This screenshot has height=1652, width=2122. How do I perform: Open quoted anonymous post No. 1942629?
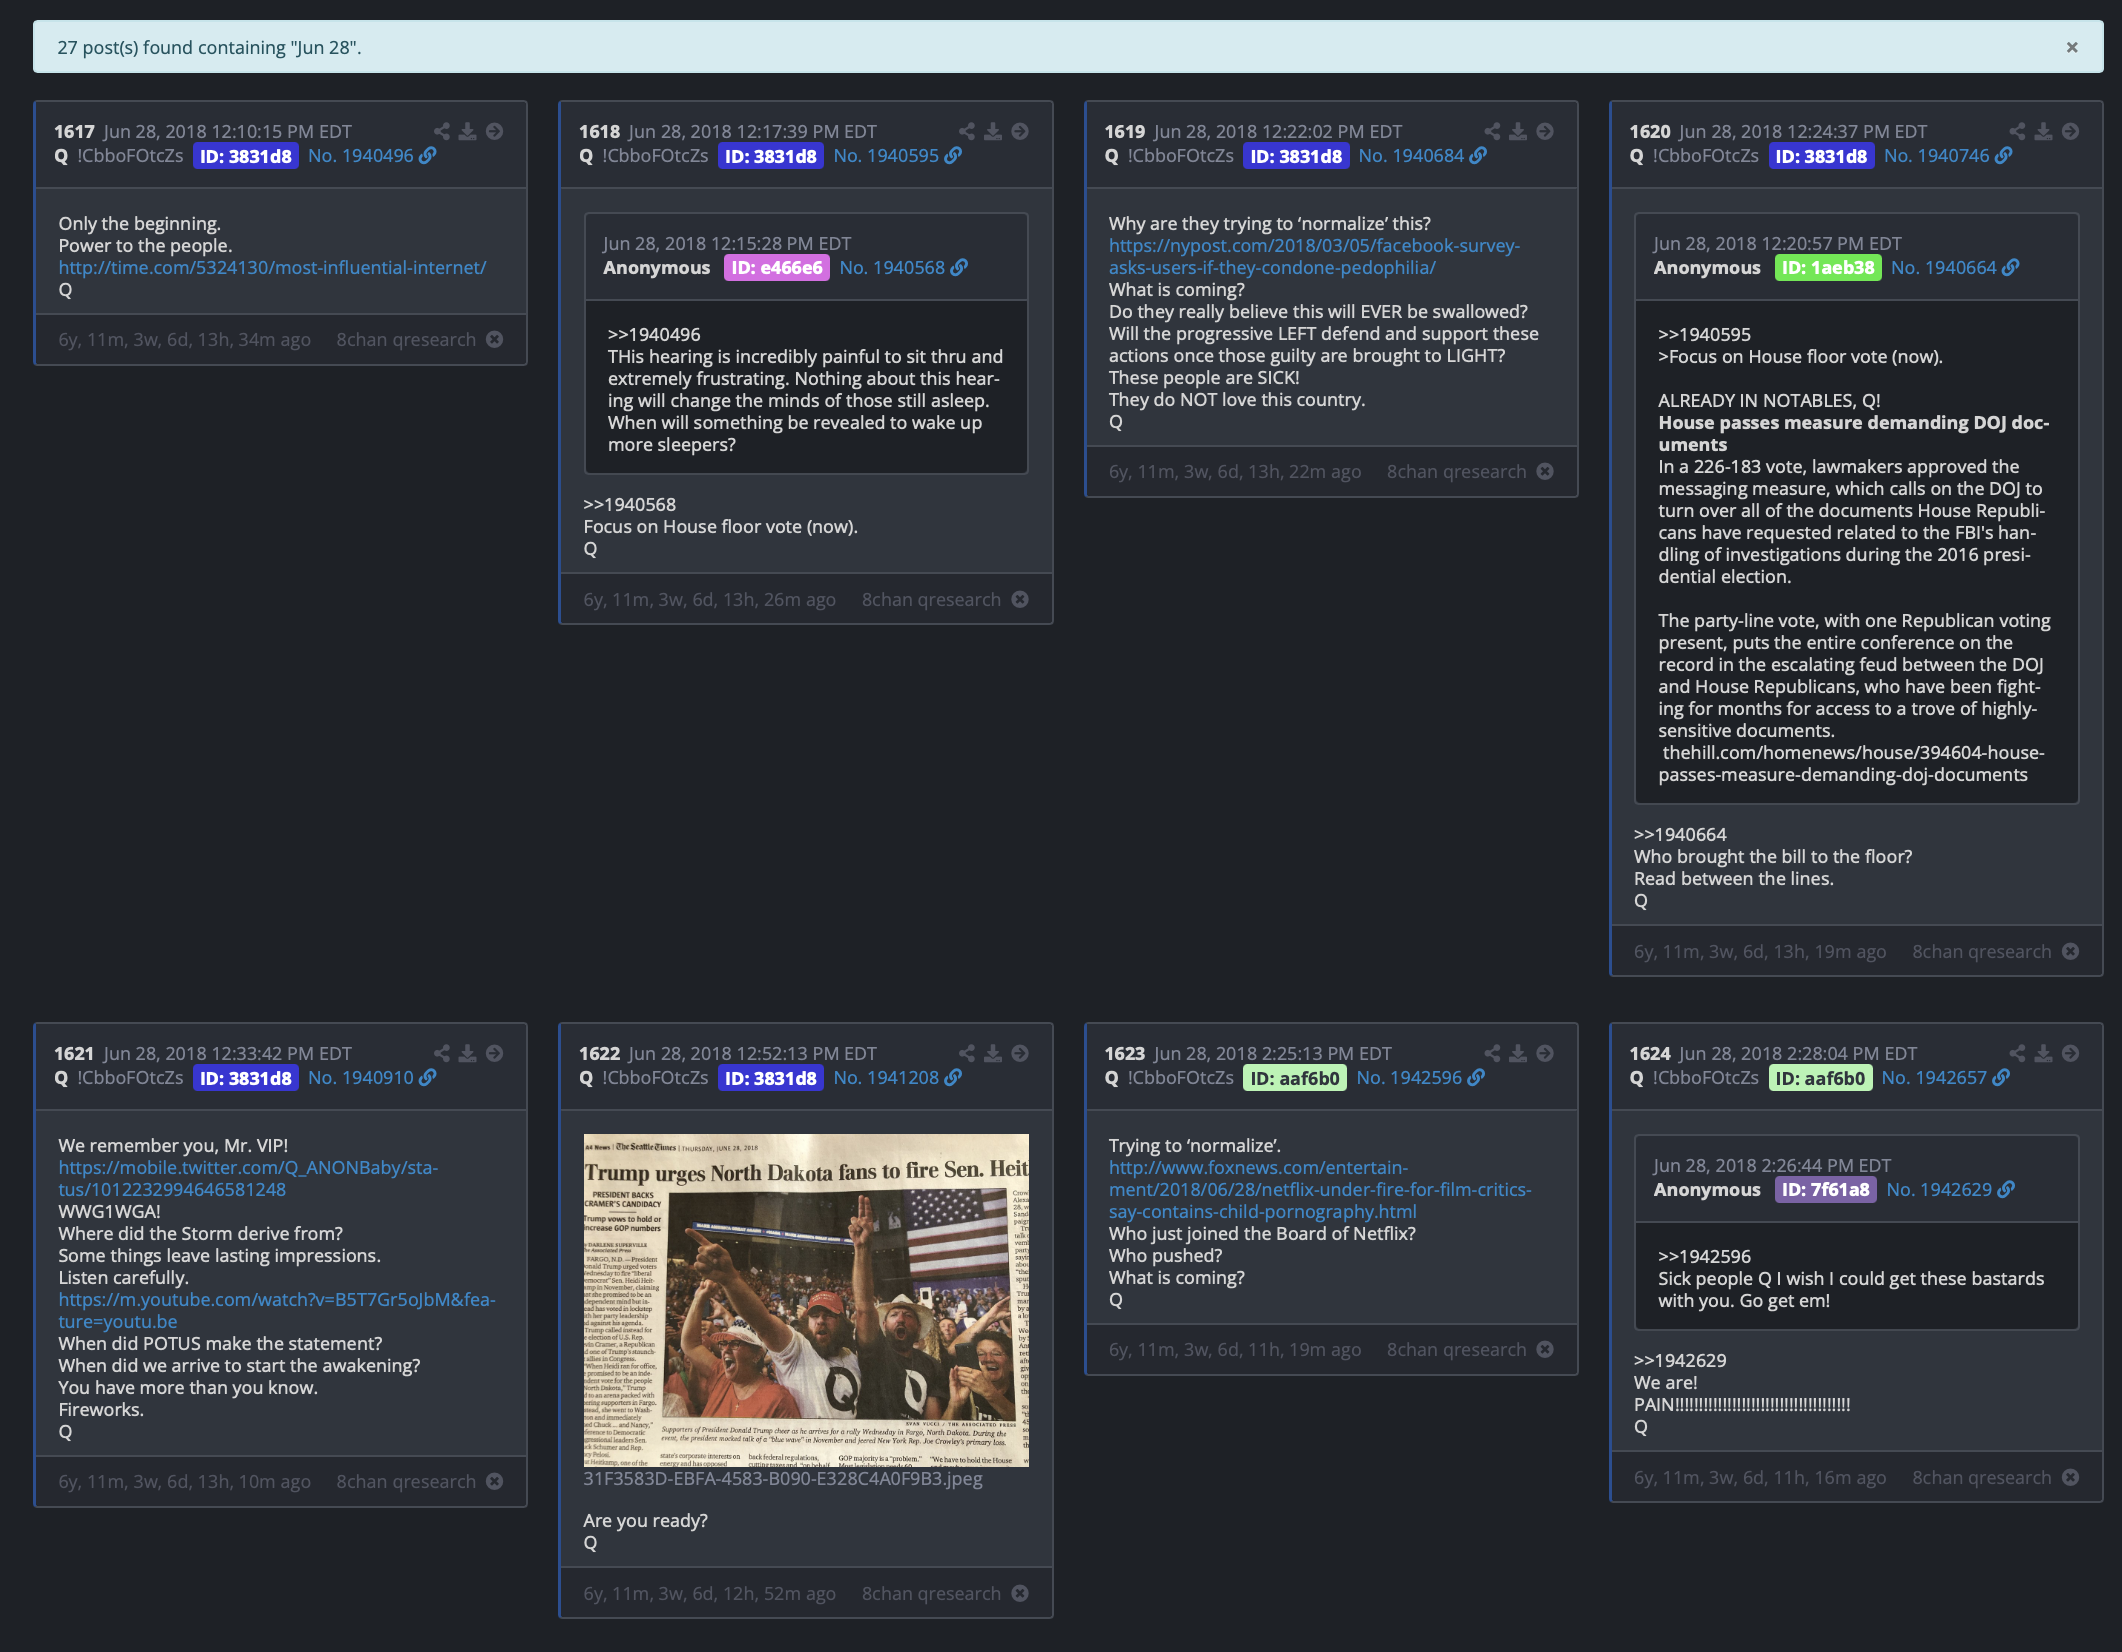click(x=1950, y=1190)
